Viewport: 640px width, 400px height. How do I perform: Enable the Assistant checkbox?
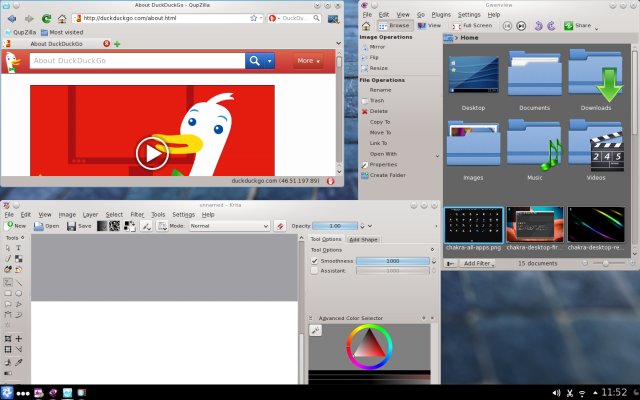coord(314,270)
